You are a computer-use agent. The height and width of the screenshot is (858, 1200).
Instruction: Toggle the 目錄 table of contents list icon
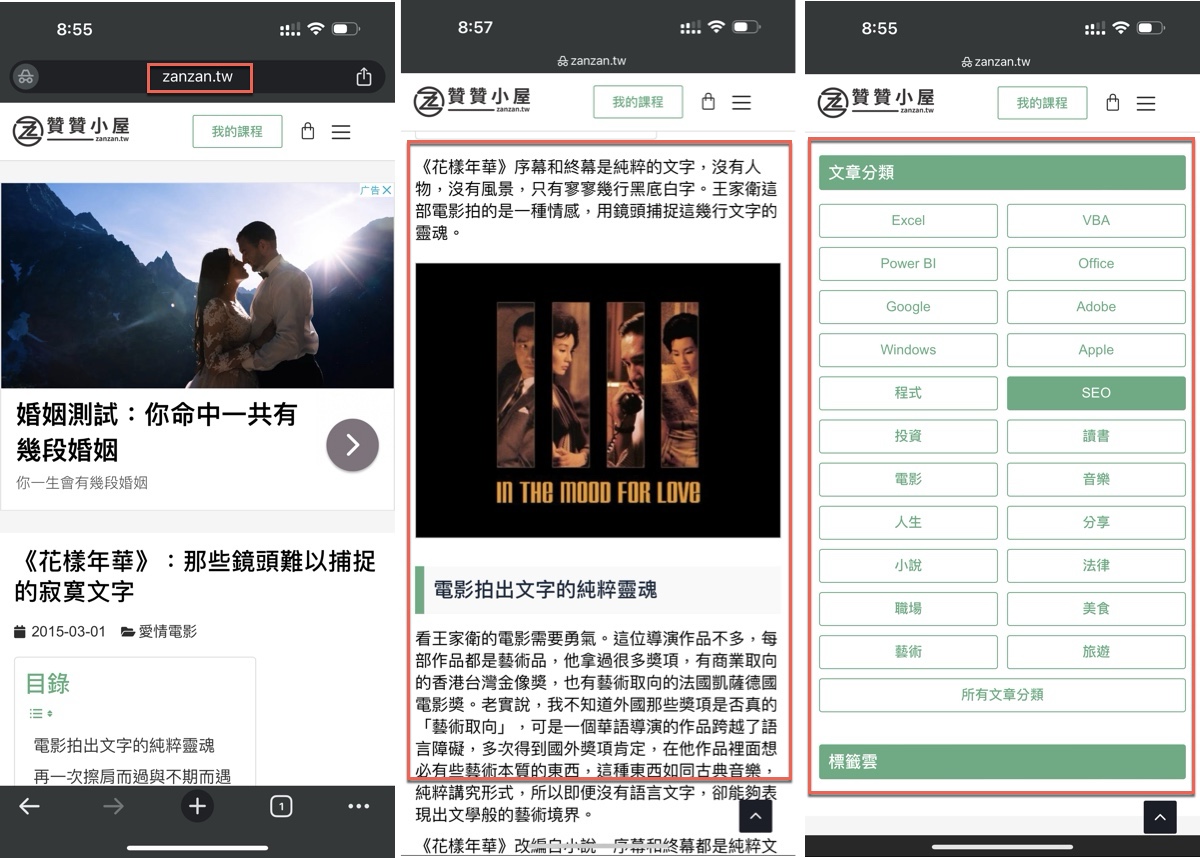pyautogui.click(x=41, y=714)
